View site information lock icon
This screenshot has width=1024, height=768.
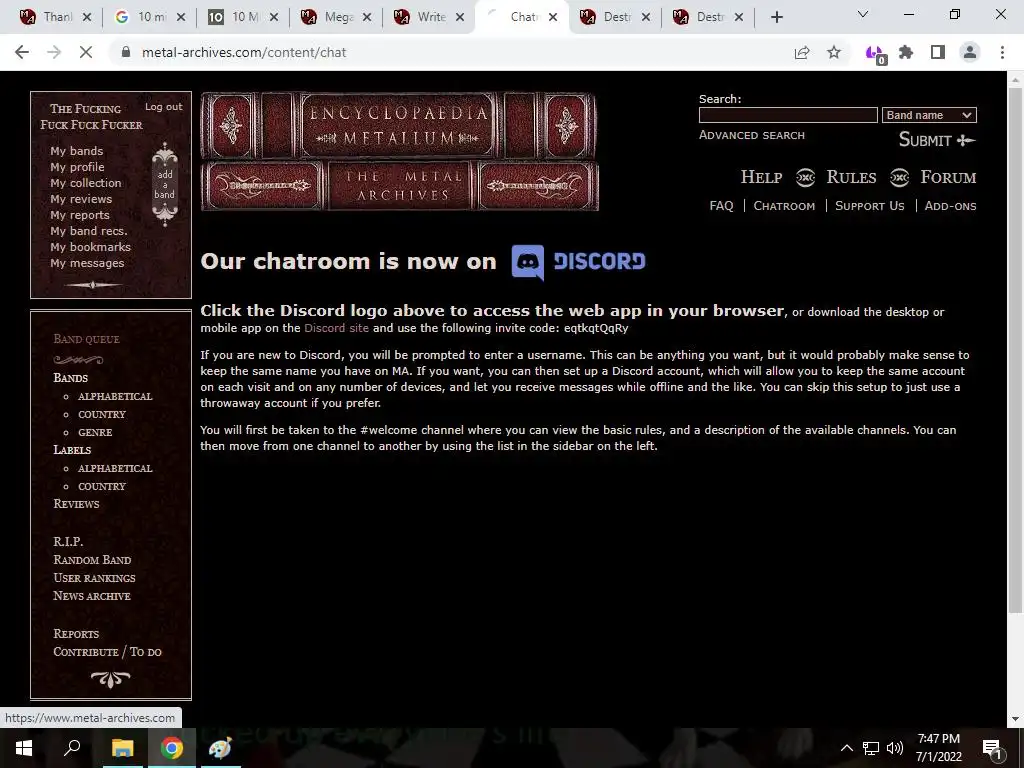click(x=126, y=52)
